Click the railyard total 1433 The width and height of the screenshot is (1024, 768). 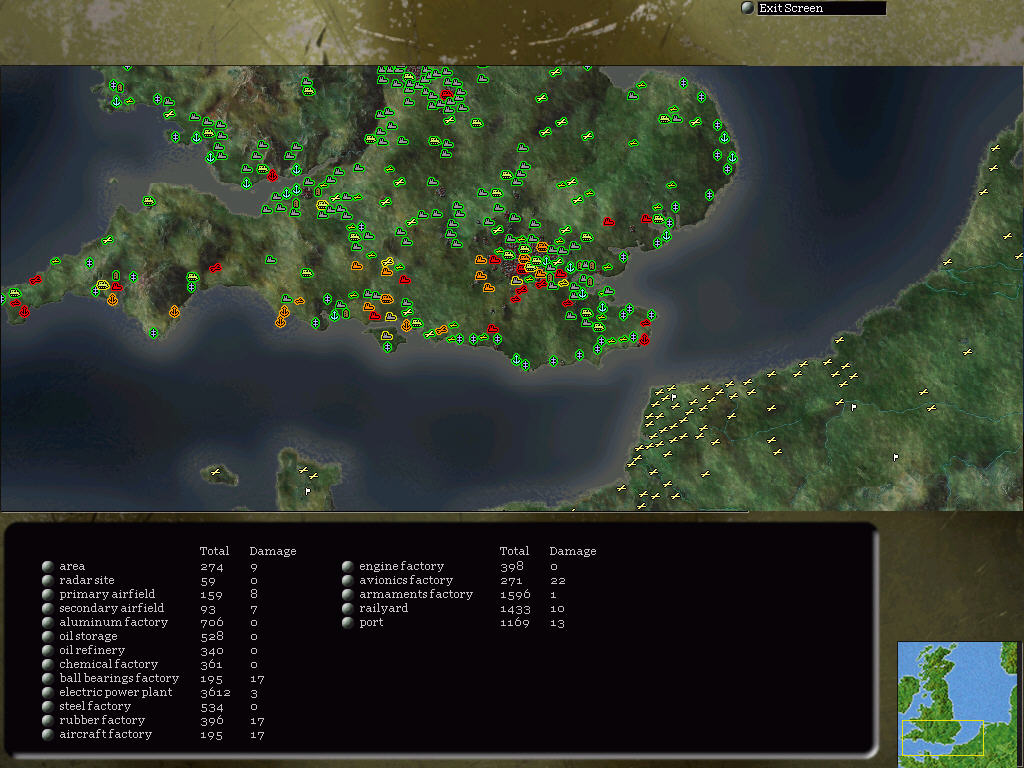[515, 609]
